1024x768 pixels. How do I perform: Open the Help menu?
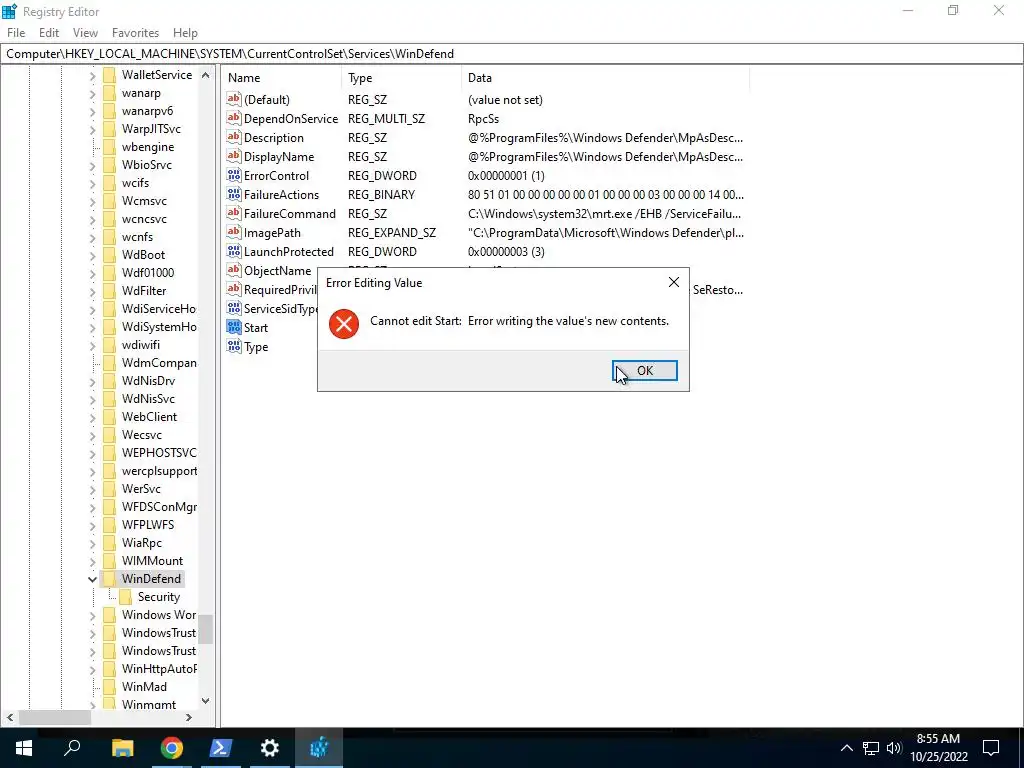pos(185,33)
